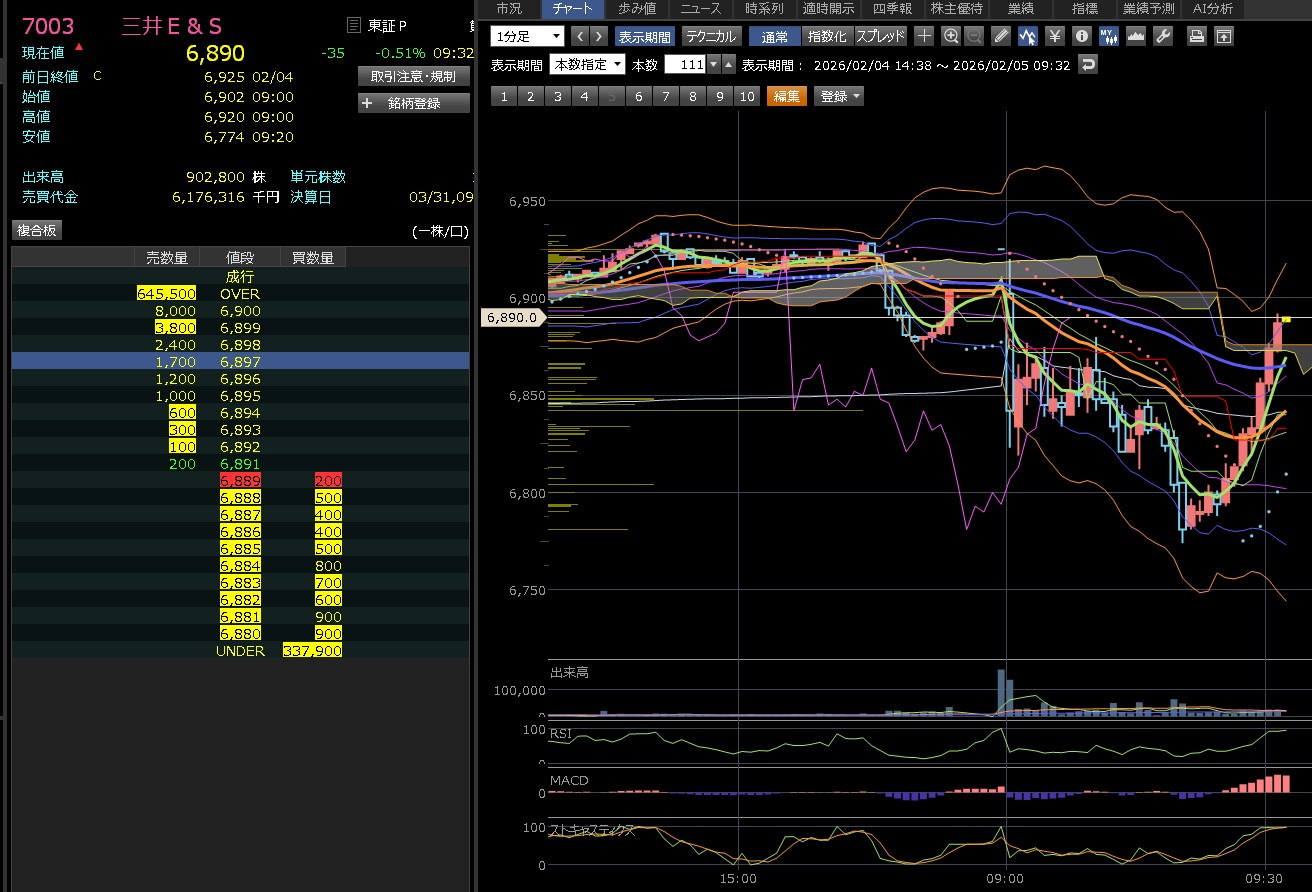Switch chart mode to スプレッド
Image resolution: width=1312 pixels, height=892 pixels.
click(x=880, y=36)
